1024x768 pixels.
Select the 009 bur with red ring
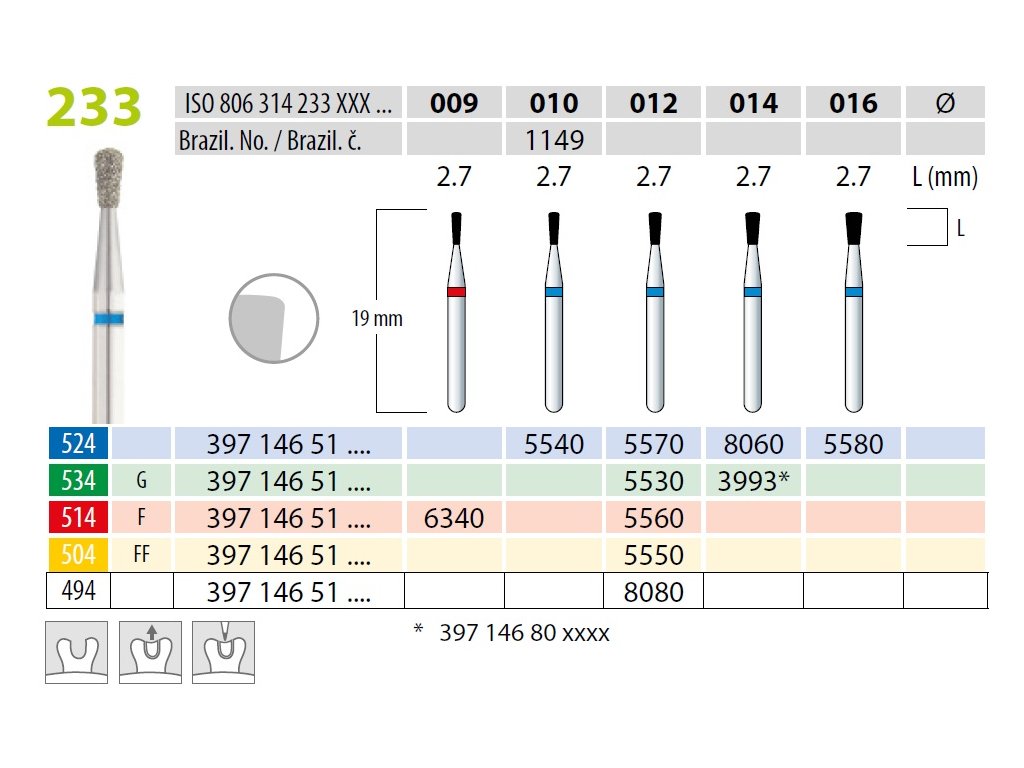(456, 312)
